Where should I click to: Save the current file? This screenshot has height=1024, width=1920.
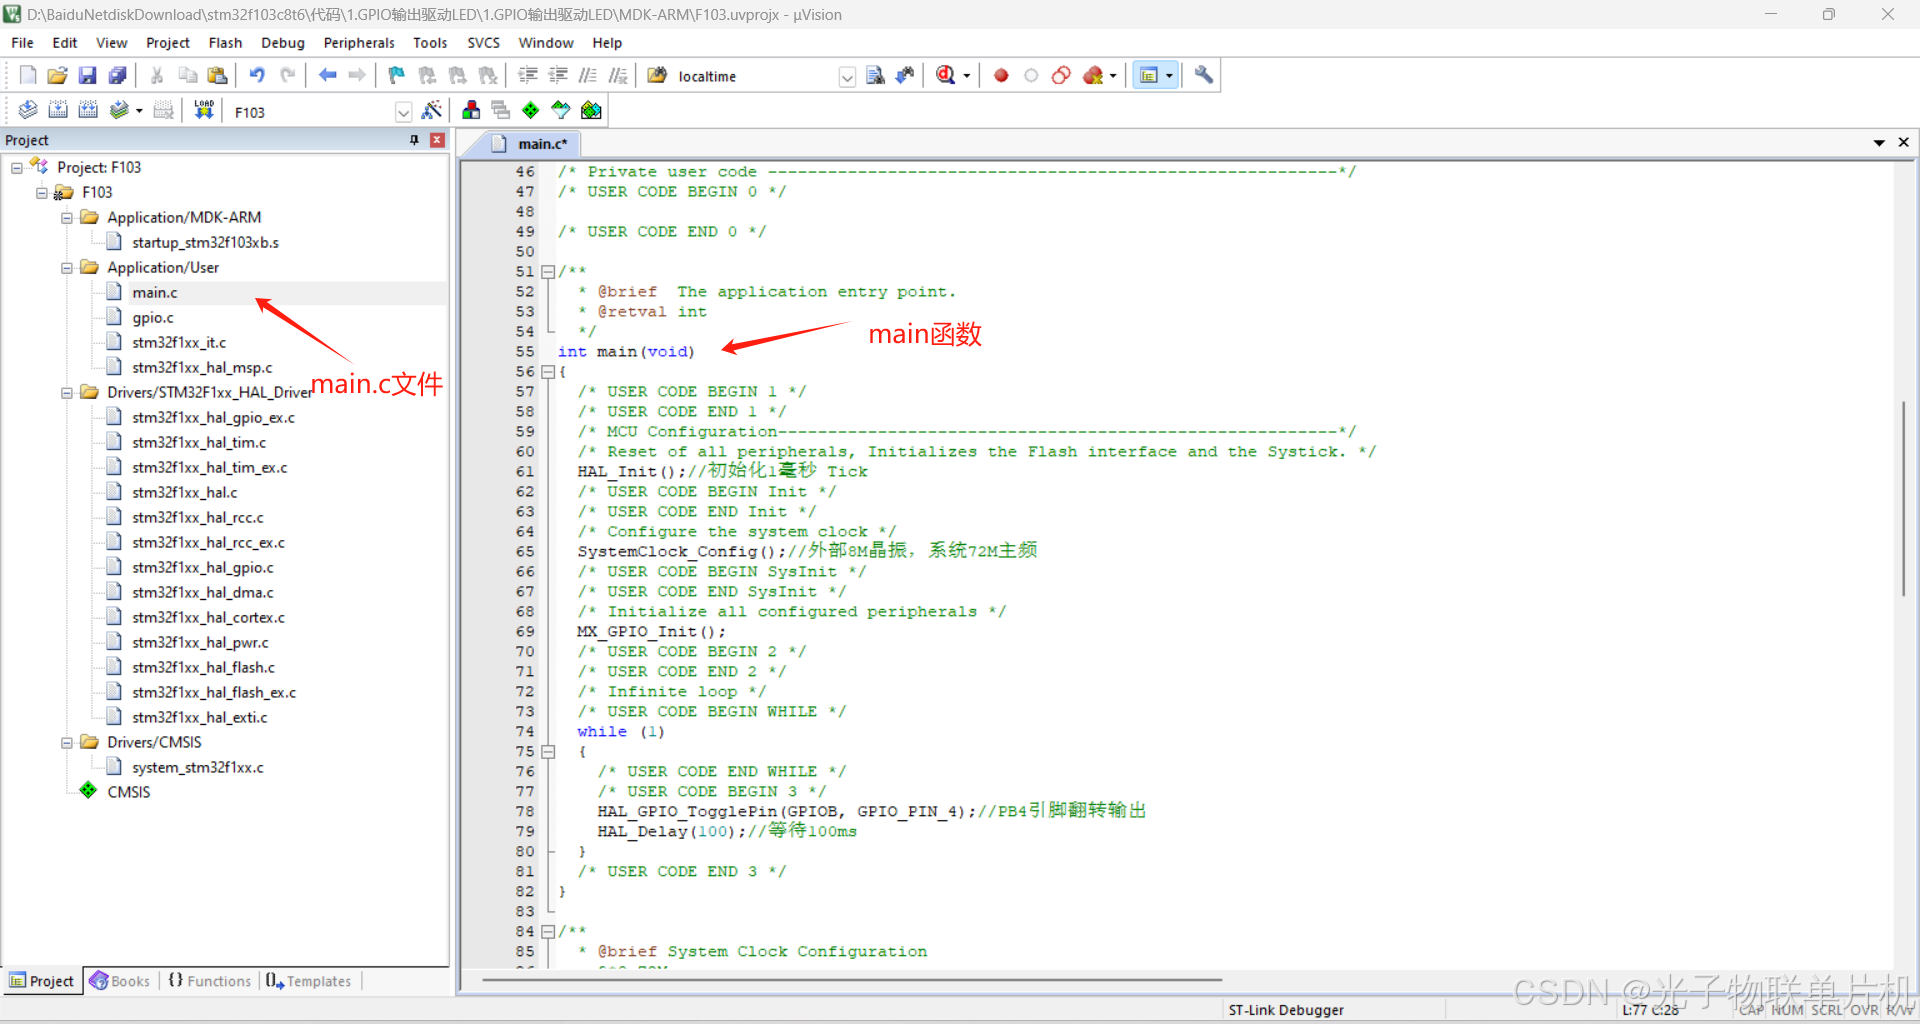pos(88,75)
